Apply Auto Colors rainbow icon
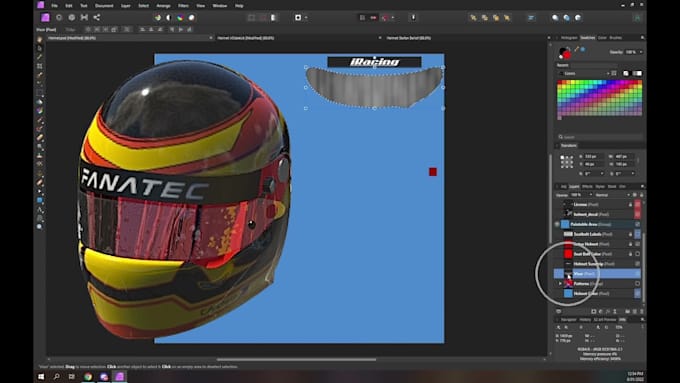This screenshot has height=383, width=680. (180, 18)
